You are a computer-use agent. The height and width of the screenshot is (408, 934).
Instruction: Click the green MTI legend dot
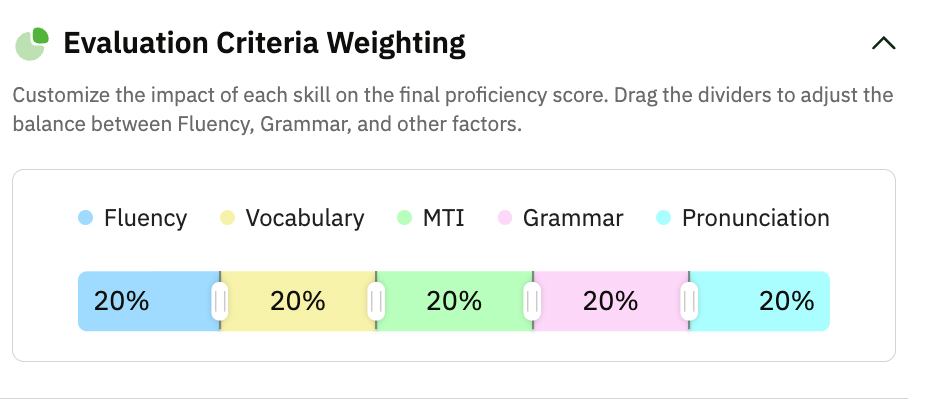(x=405, y=218)
